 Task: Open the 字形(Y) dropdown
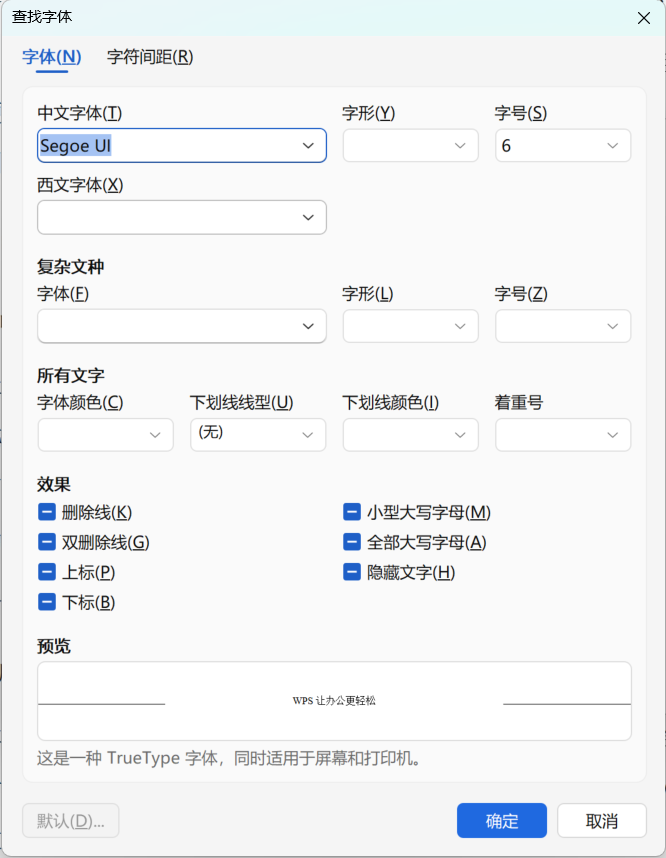tap(410, 146)
